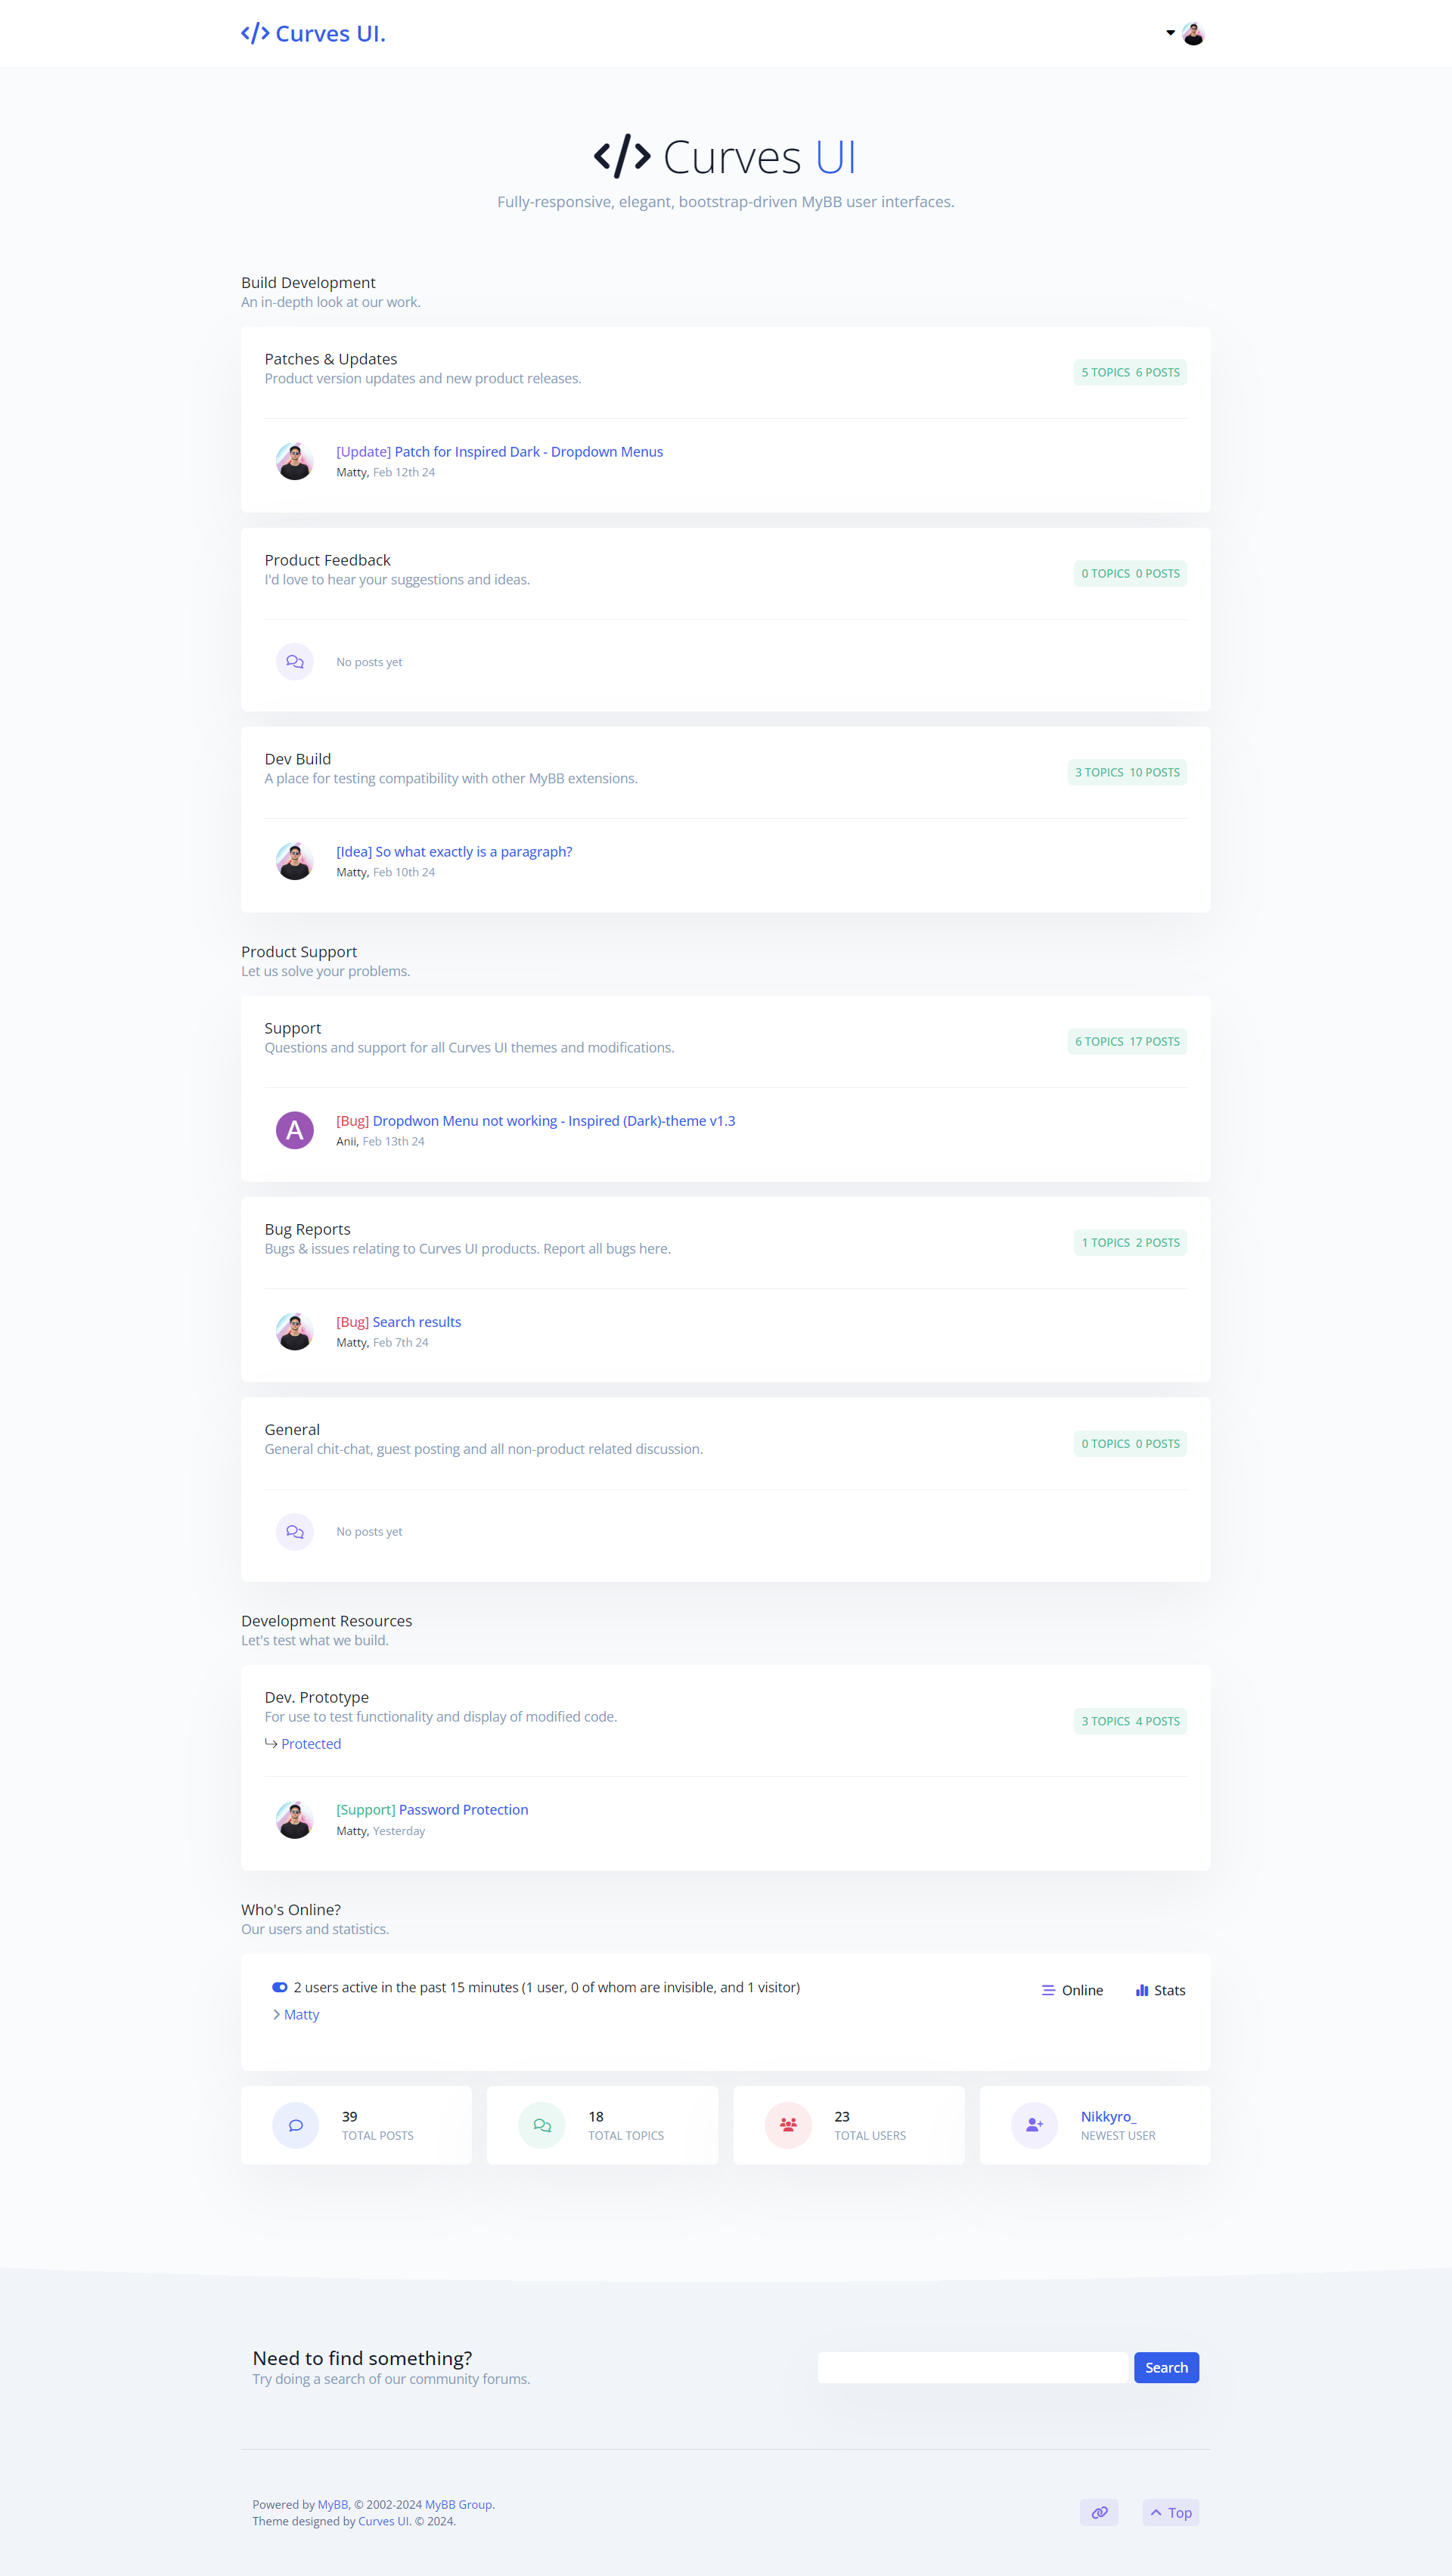Click the Matty online user link
Image resolution: width=1452 pixels, height=2576 pixels.
[301, 2014]
